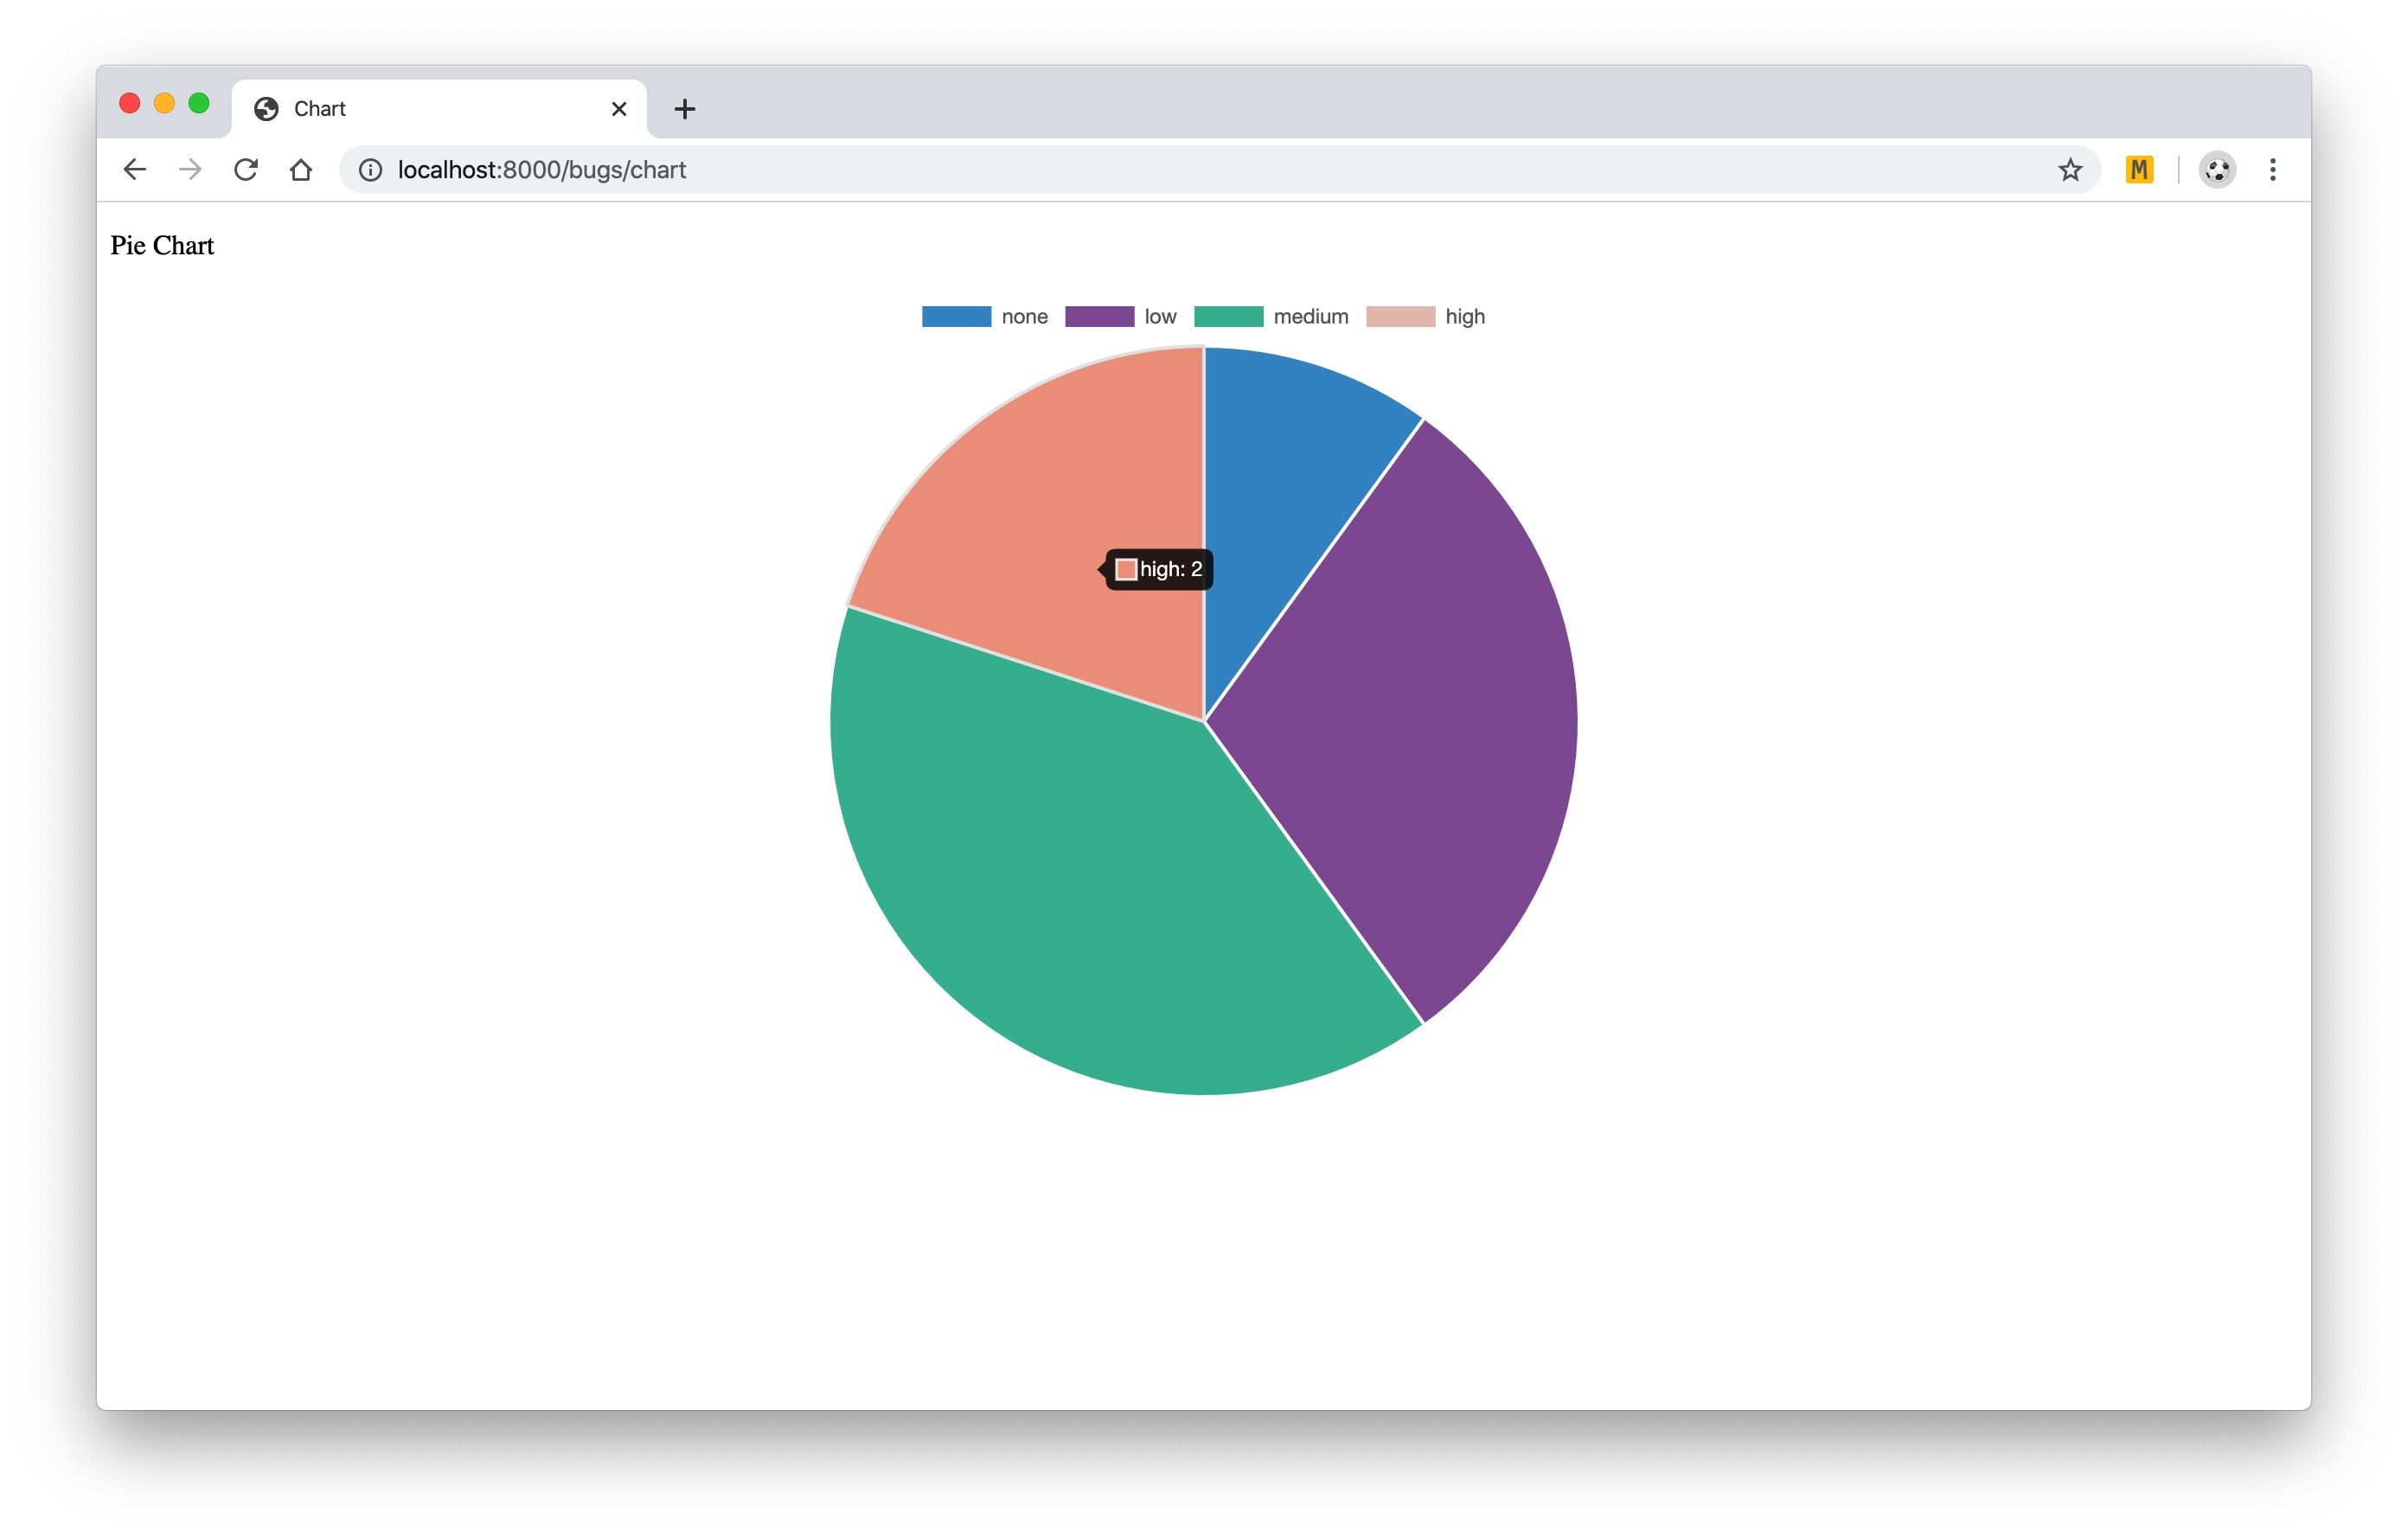Toggle the 'low' legend label
Viewport: 2408px width, 1538px height.
point(1160,317)
